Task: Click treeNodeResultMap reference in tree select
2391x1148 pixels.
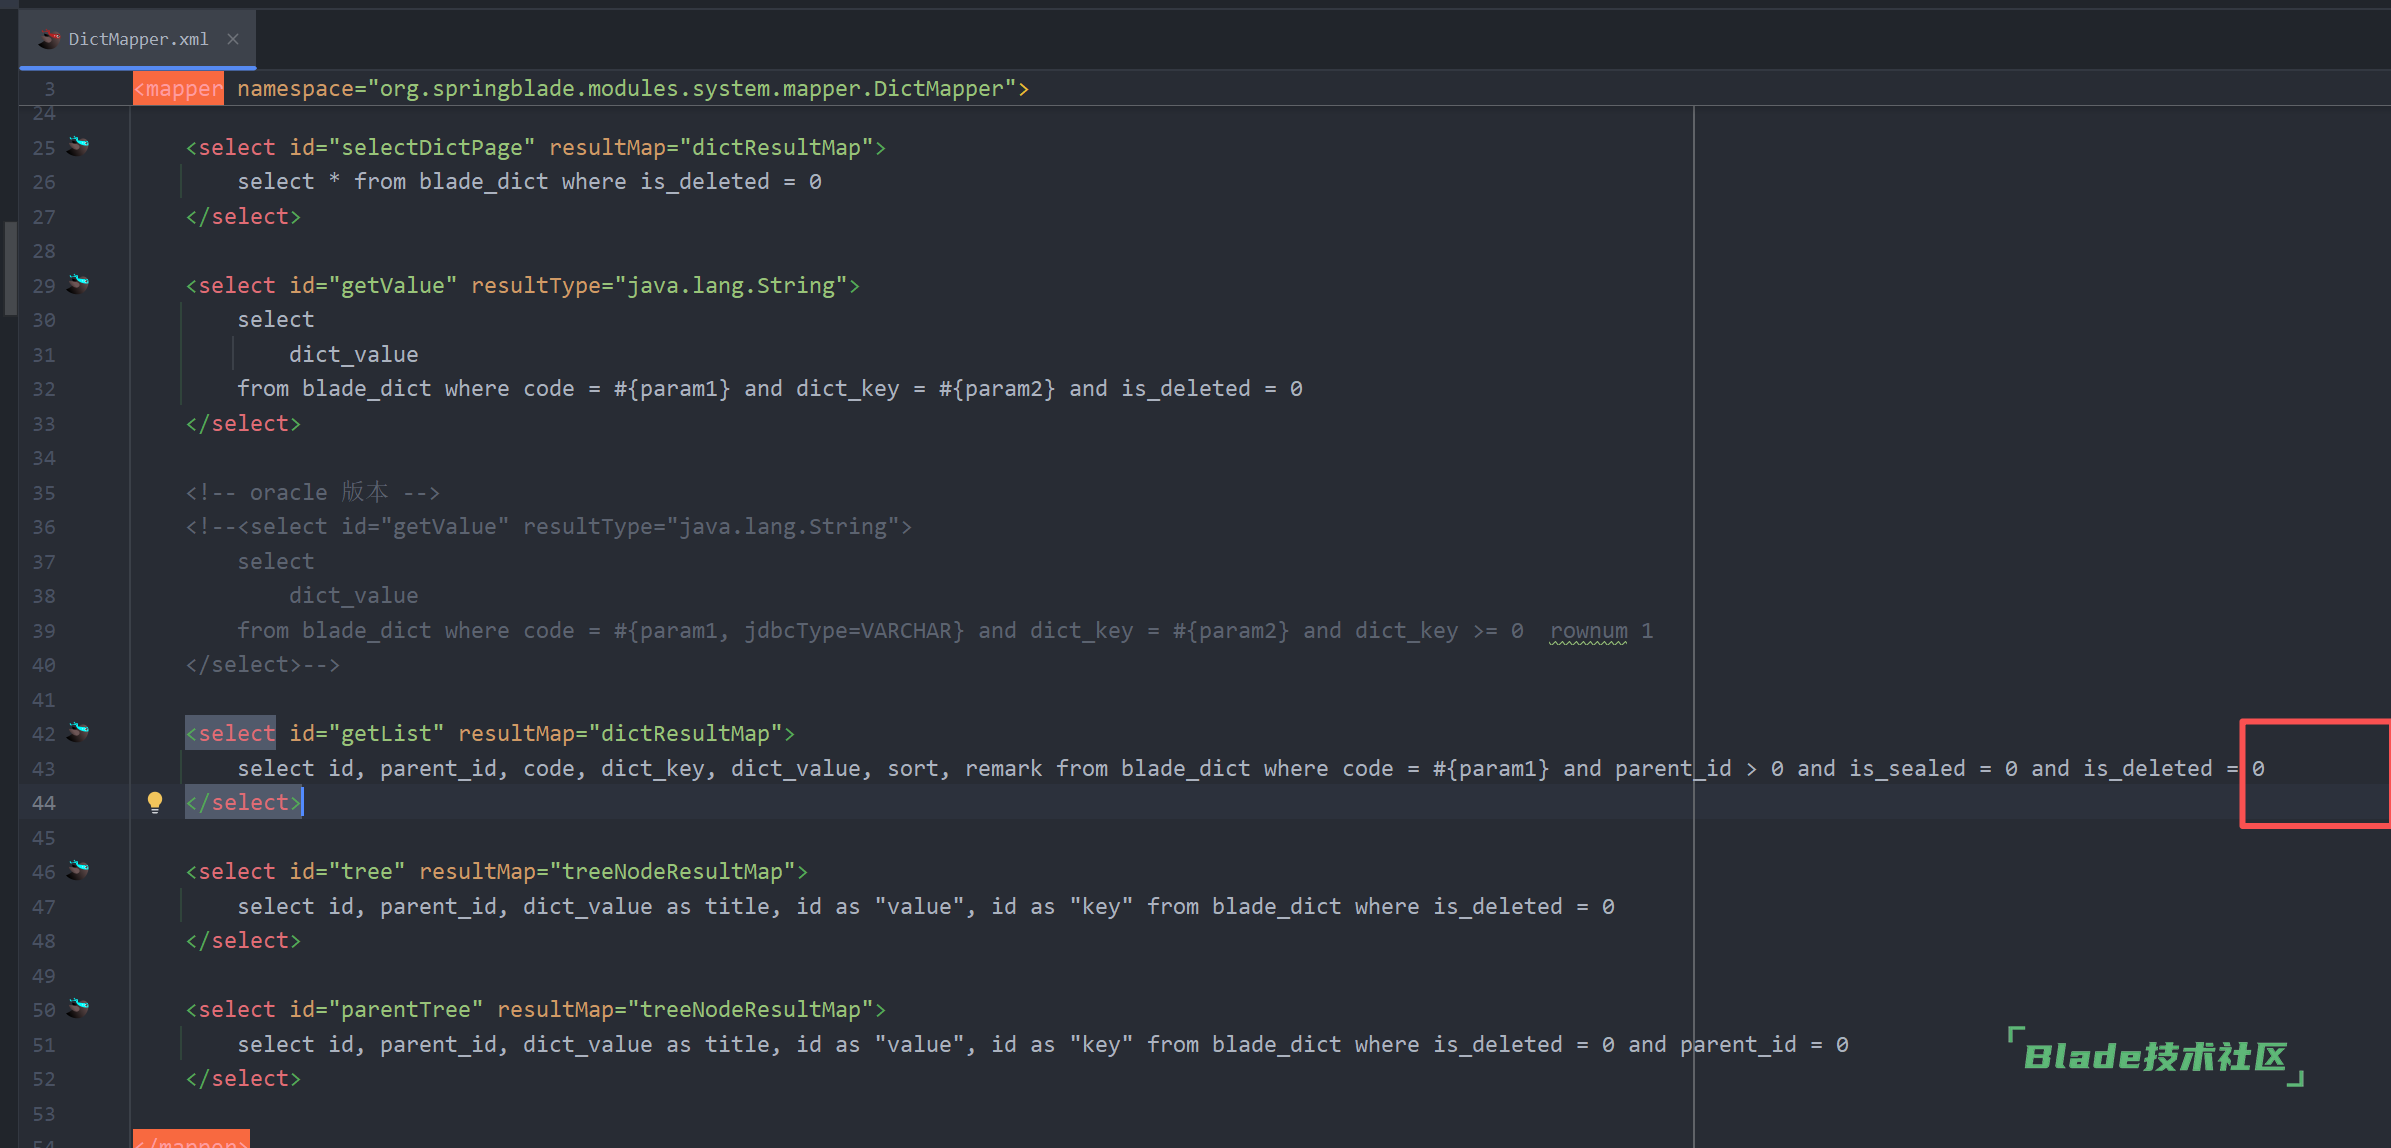Action: pos(672,872)
